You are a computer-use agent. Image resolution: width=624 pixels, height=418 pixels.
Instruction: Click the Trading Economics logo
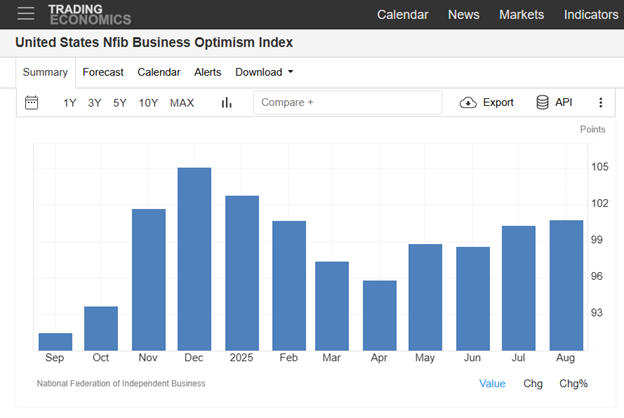tap(89, 13)
